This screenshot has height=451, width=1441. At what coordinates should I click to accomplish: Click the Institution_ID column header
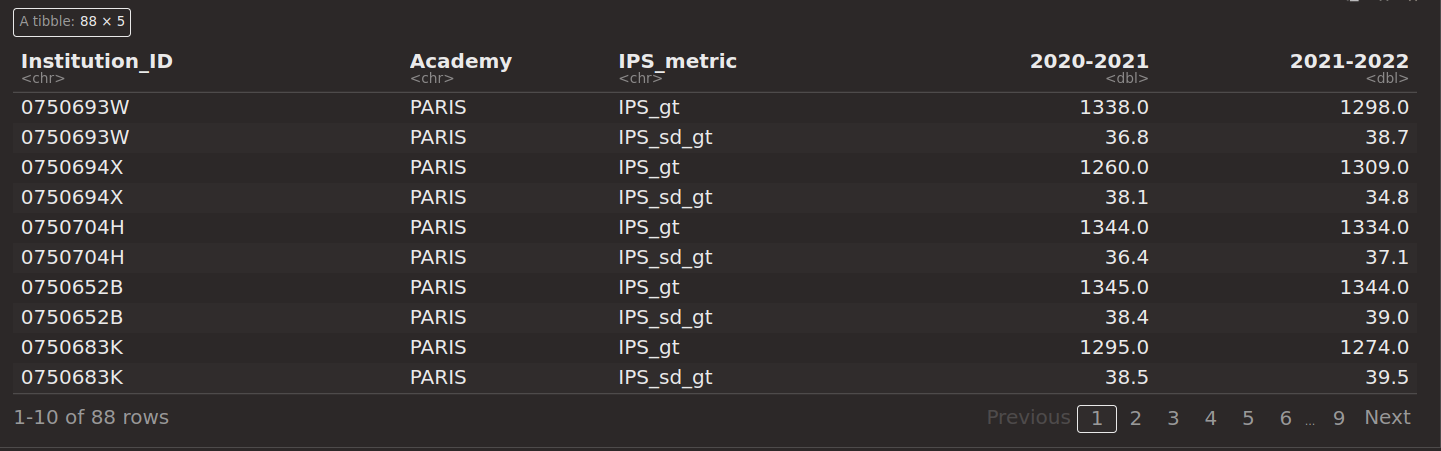[x=97, y=61]
